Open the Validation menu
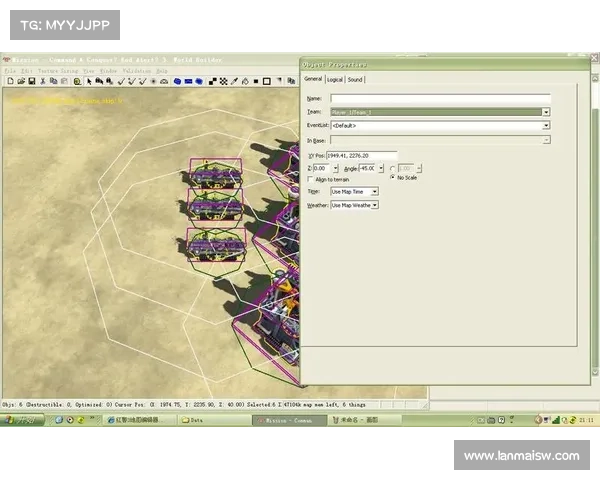Image resolution: width=600 pixels, height=480 pixels. [137, 71]
